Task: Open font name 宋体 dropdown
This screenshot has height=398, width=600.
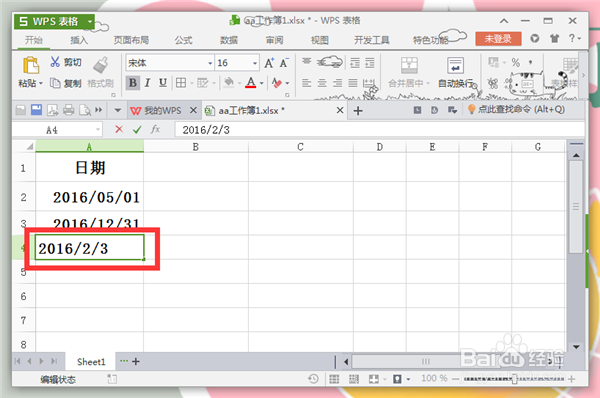Action: [x=210, y=63]
